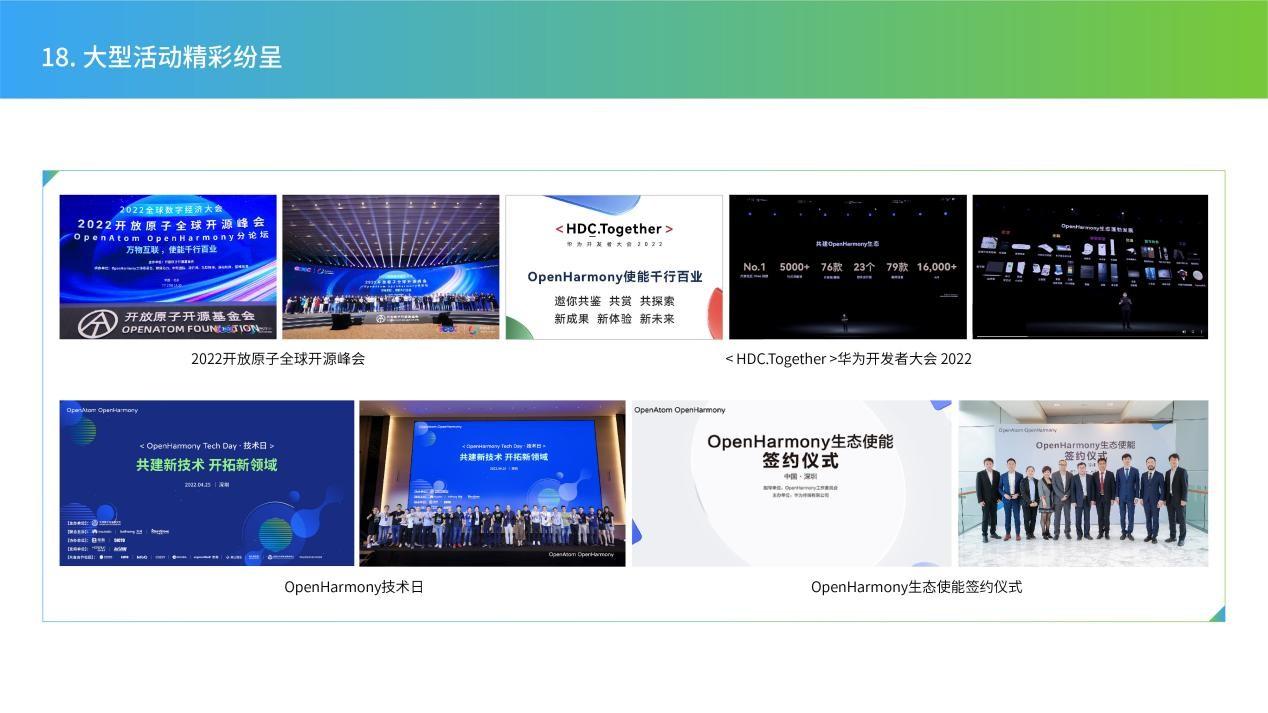Viewport: 1268px width, 713px height.
Task: Click the text OpenHarmony使能千行百业
Action: [614, 277]
